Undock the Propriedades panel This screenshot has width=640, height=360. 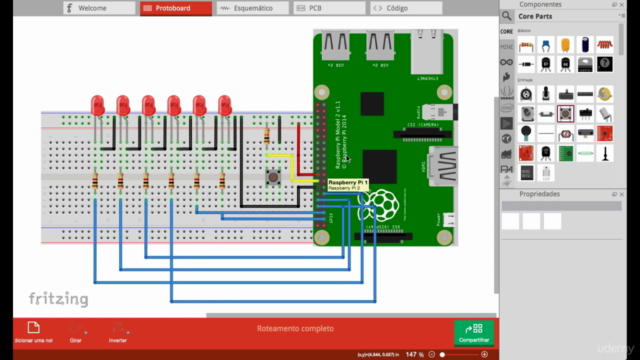[x=614, y=194]
